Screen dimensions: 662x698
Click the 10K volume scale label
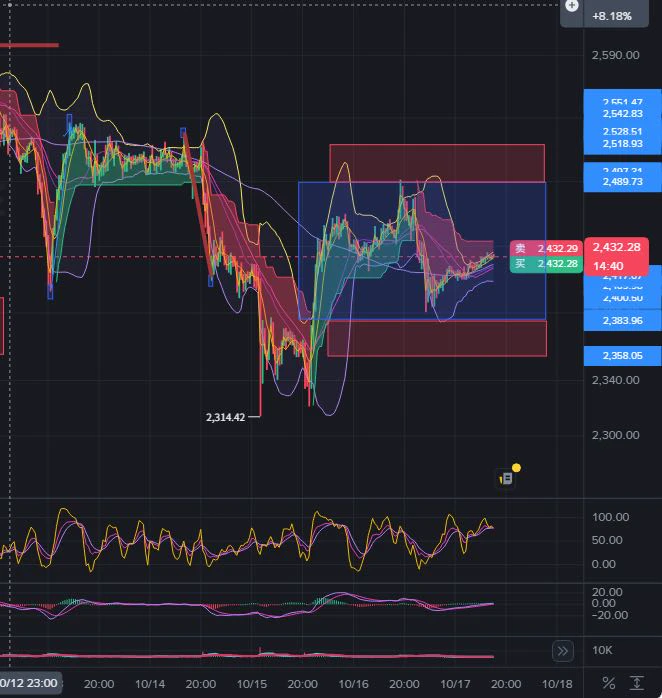click(602, 650)
